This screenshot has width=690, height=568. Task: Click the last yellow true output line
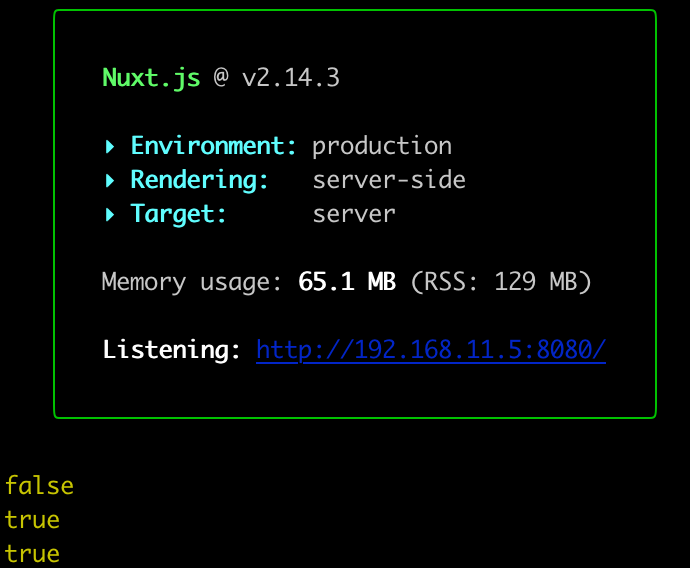coord(32,554)
